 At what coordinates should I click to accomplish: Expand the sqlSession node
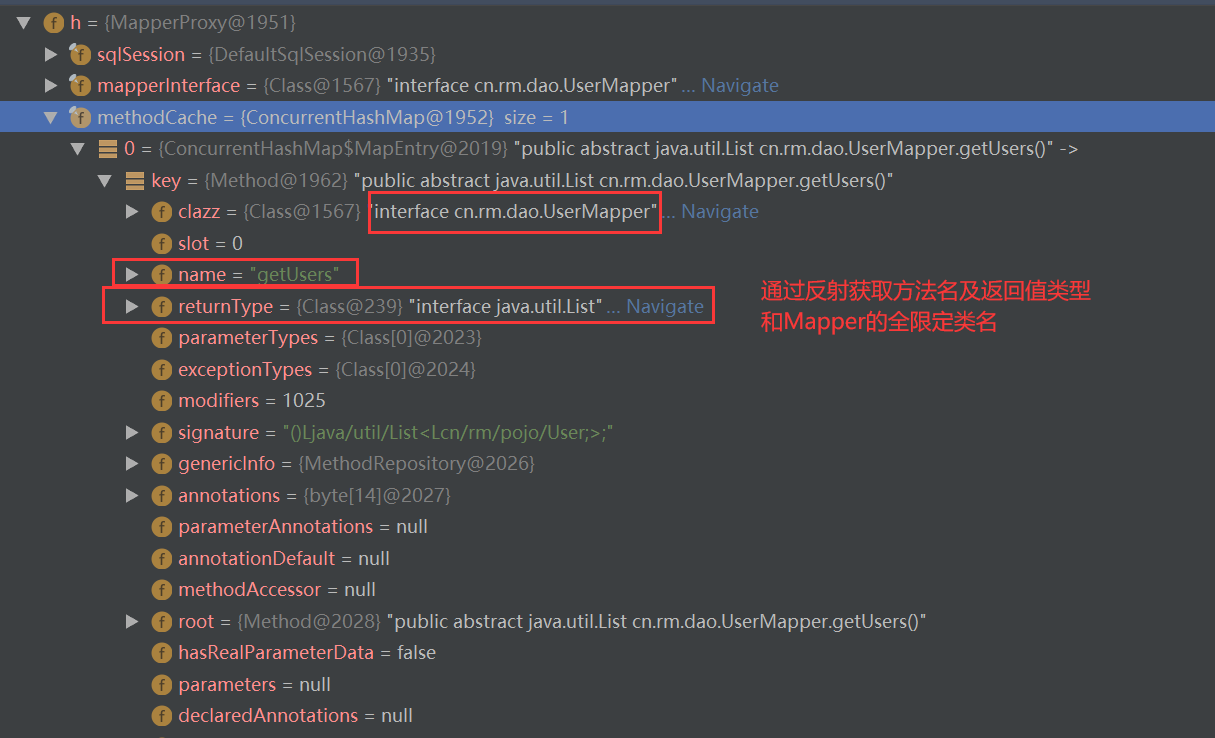(52, 54)
